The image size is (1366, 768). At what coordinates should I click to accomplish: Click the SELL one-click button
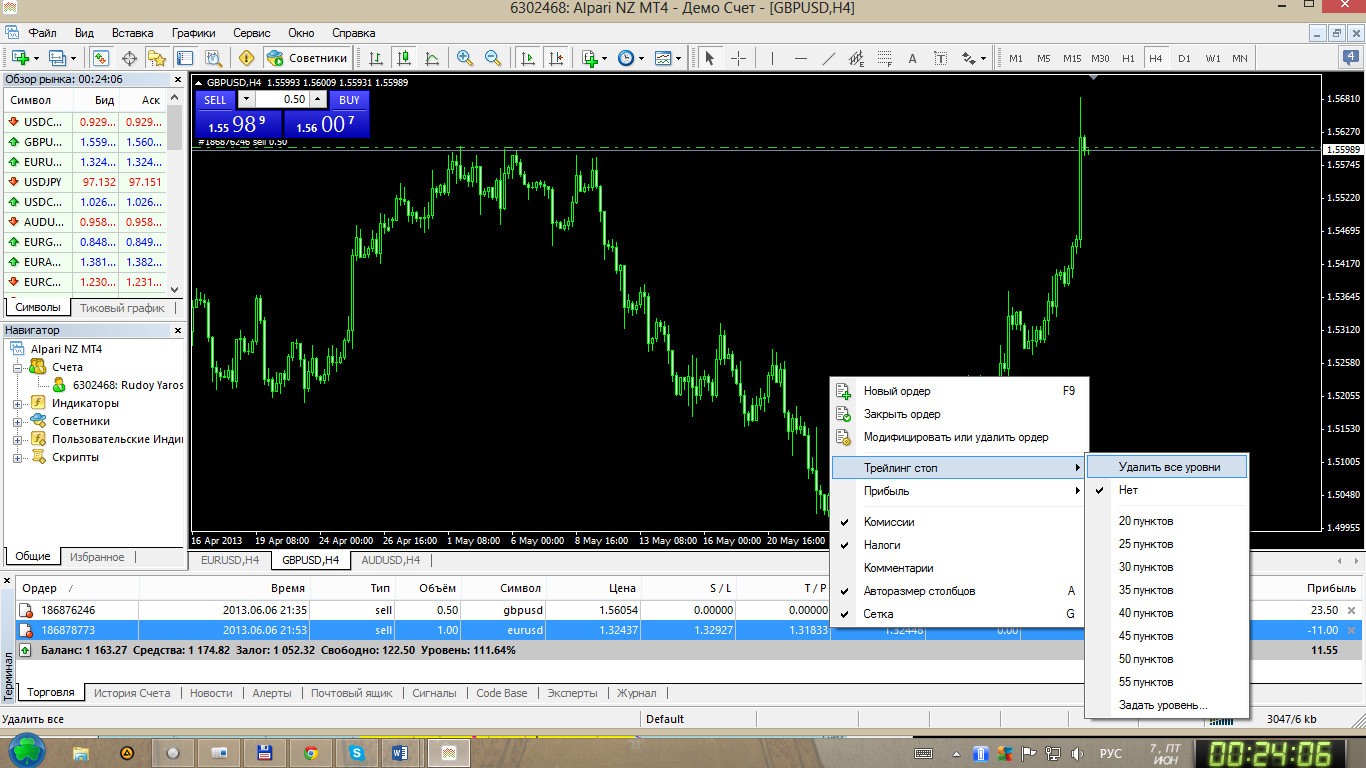(215, 100)
